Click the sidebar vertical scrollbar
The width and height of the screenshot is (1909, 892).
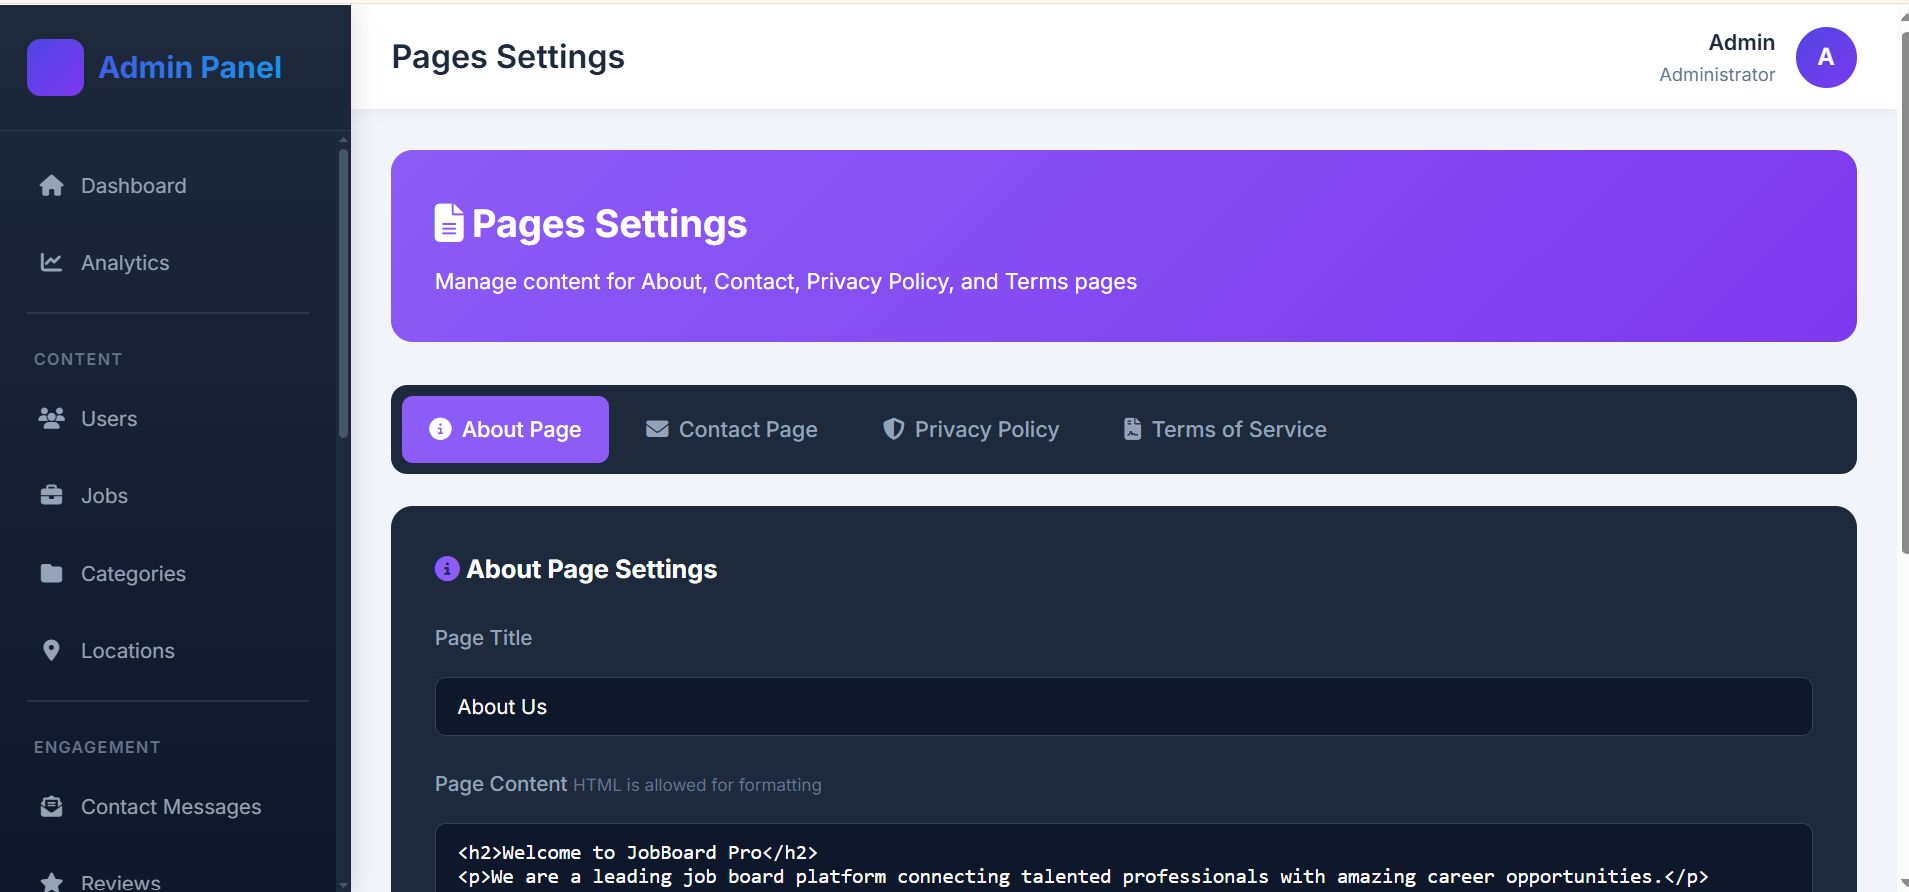coord(343,290)
